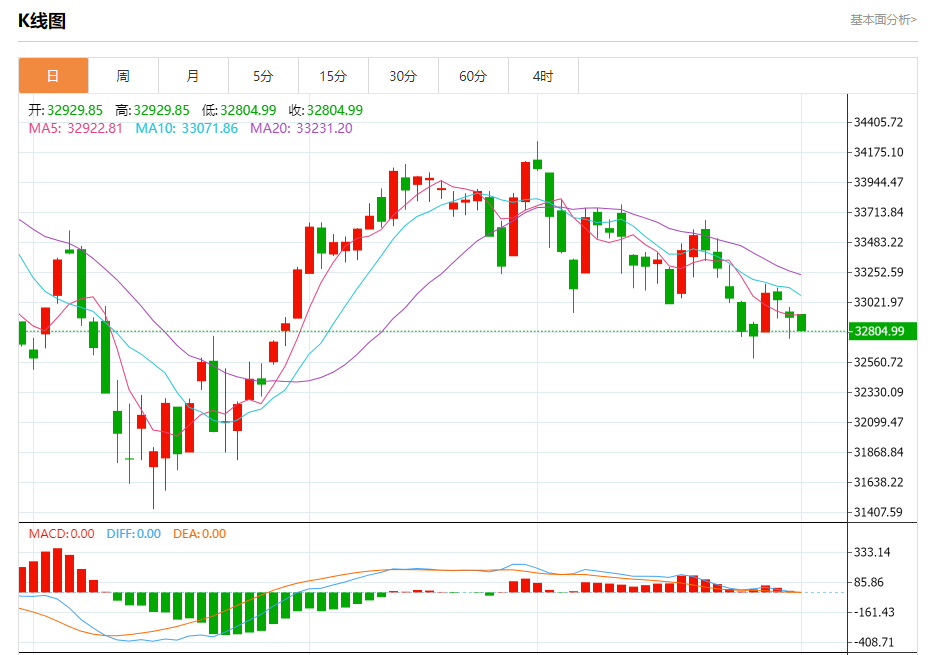Click the 33021.97 price axis label
The image size is (932, 655).
coord(879,302)
